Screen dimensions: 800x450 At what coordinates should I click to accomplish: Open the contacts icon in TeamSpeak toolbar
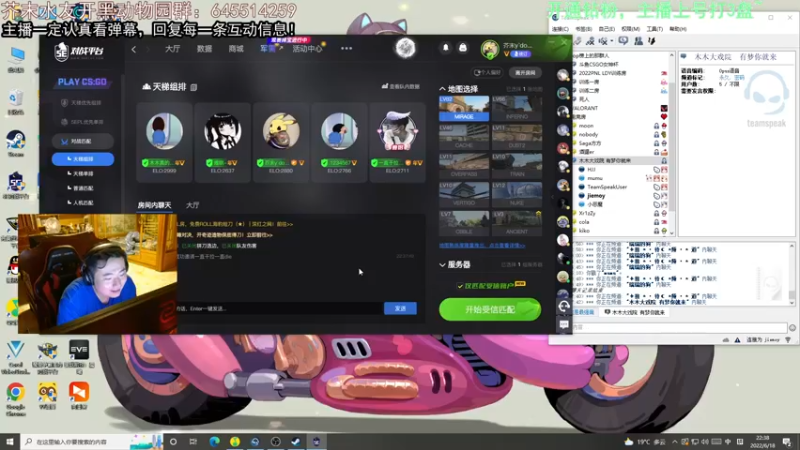[x=638, y=41]
